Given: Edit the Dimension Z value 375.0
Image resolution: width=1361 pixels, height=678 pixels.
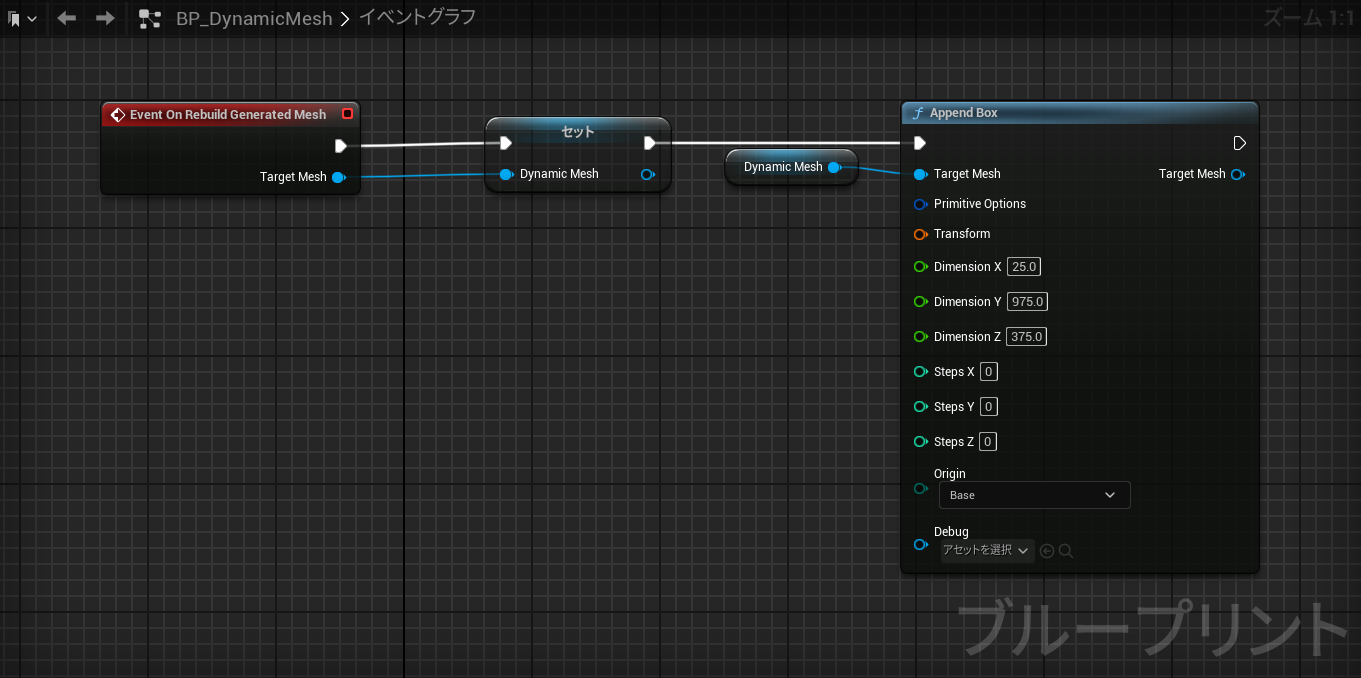Looking at the screenshot, I should pyautogui.click(x=1026, y=336).
